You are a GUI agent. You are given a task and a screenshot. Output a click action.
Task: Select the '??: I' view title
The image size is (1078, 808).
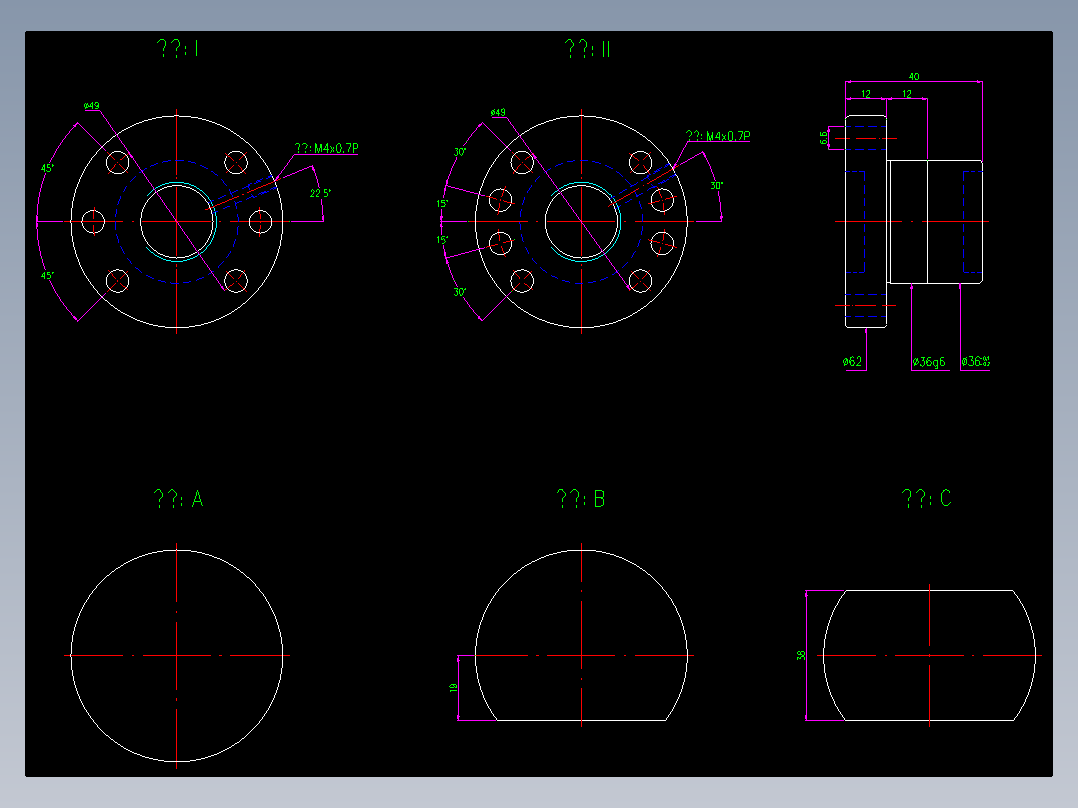[x=177, y=48]
